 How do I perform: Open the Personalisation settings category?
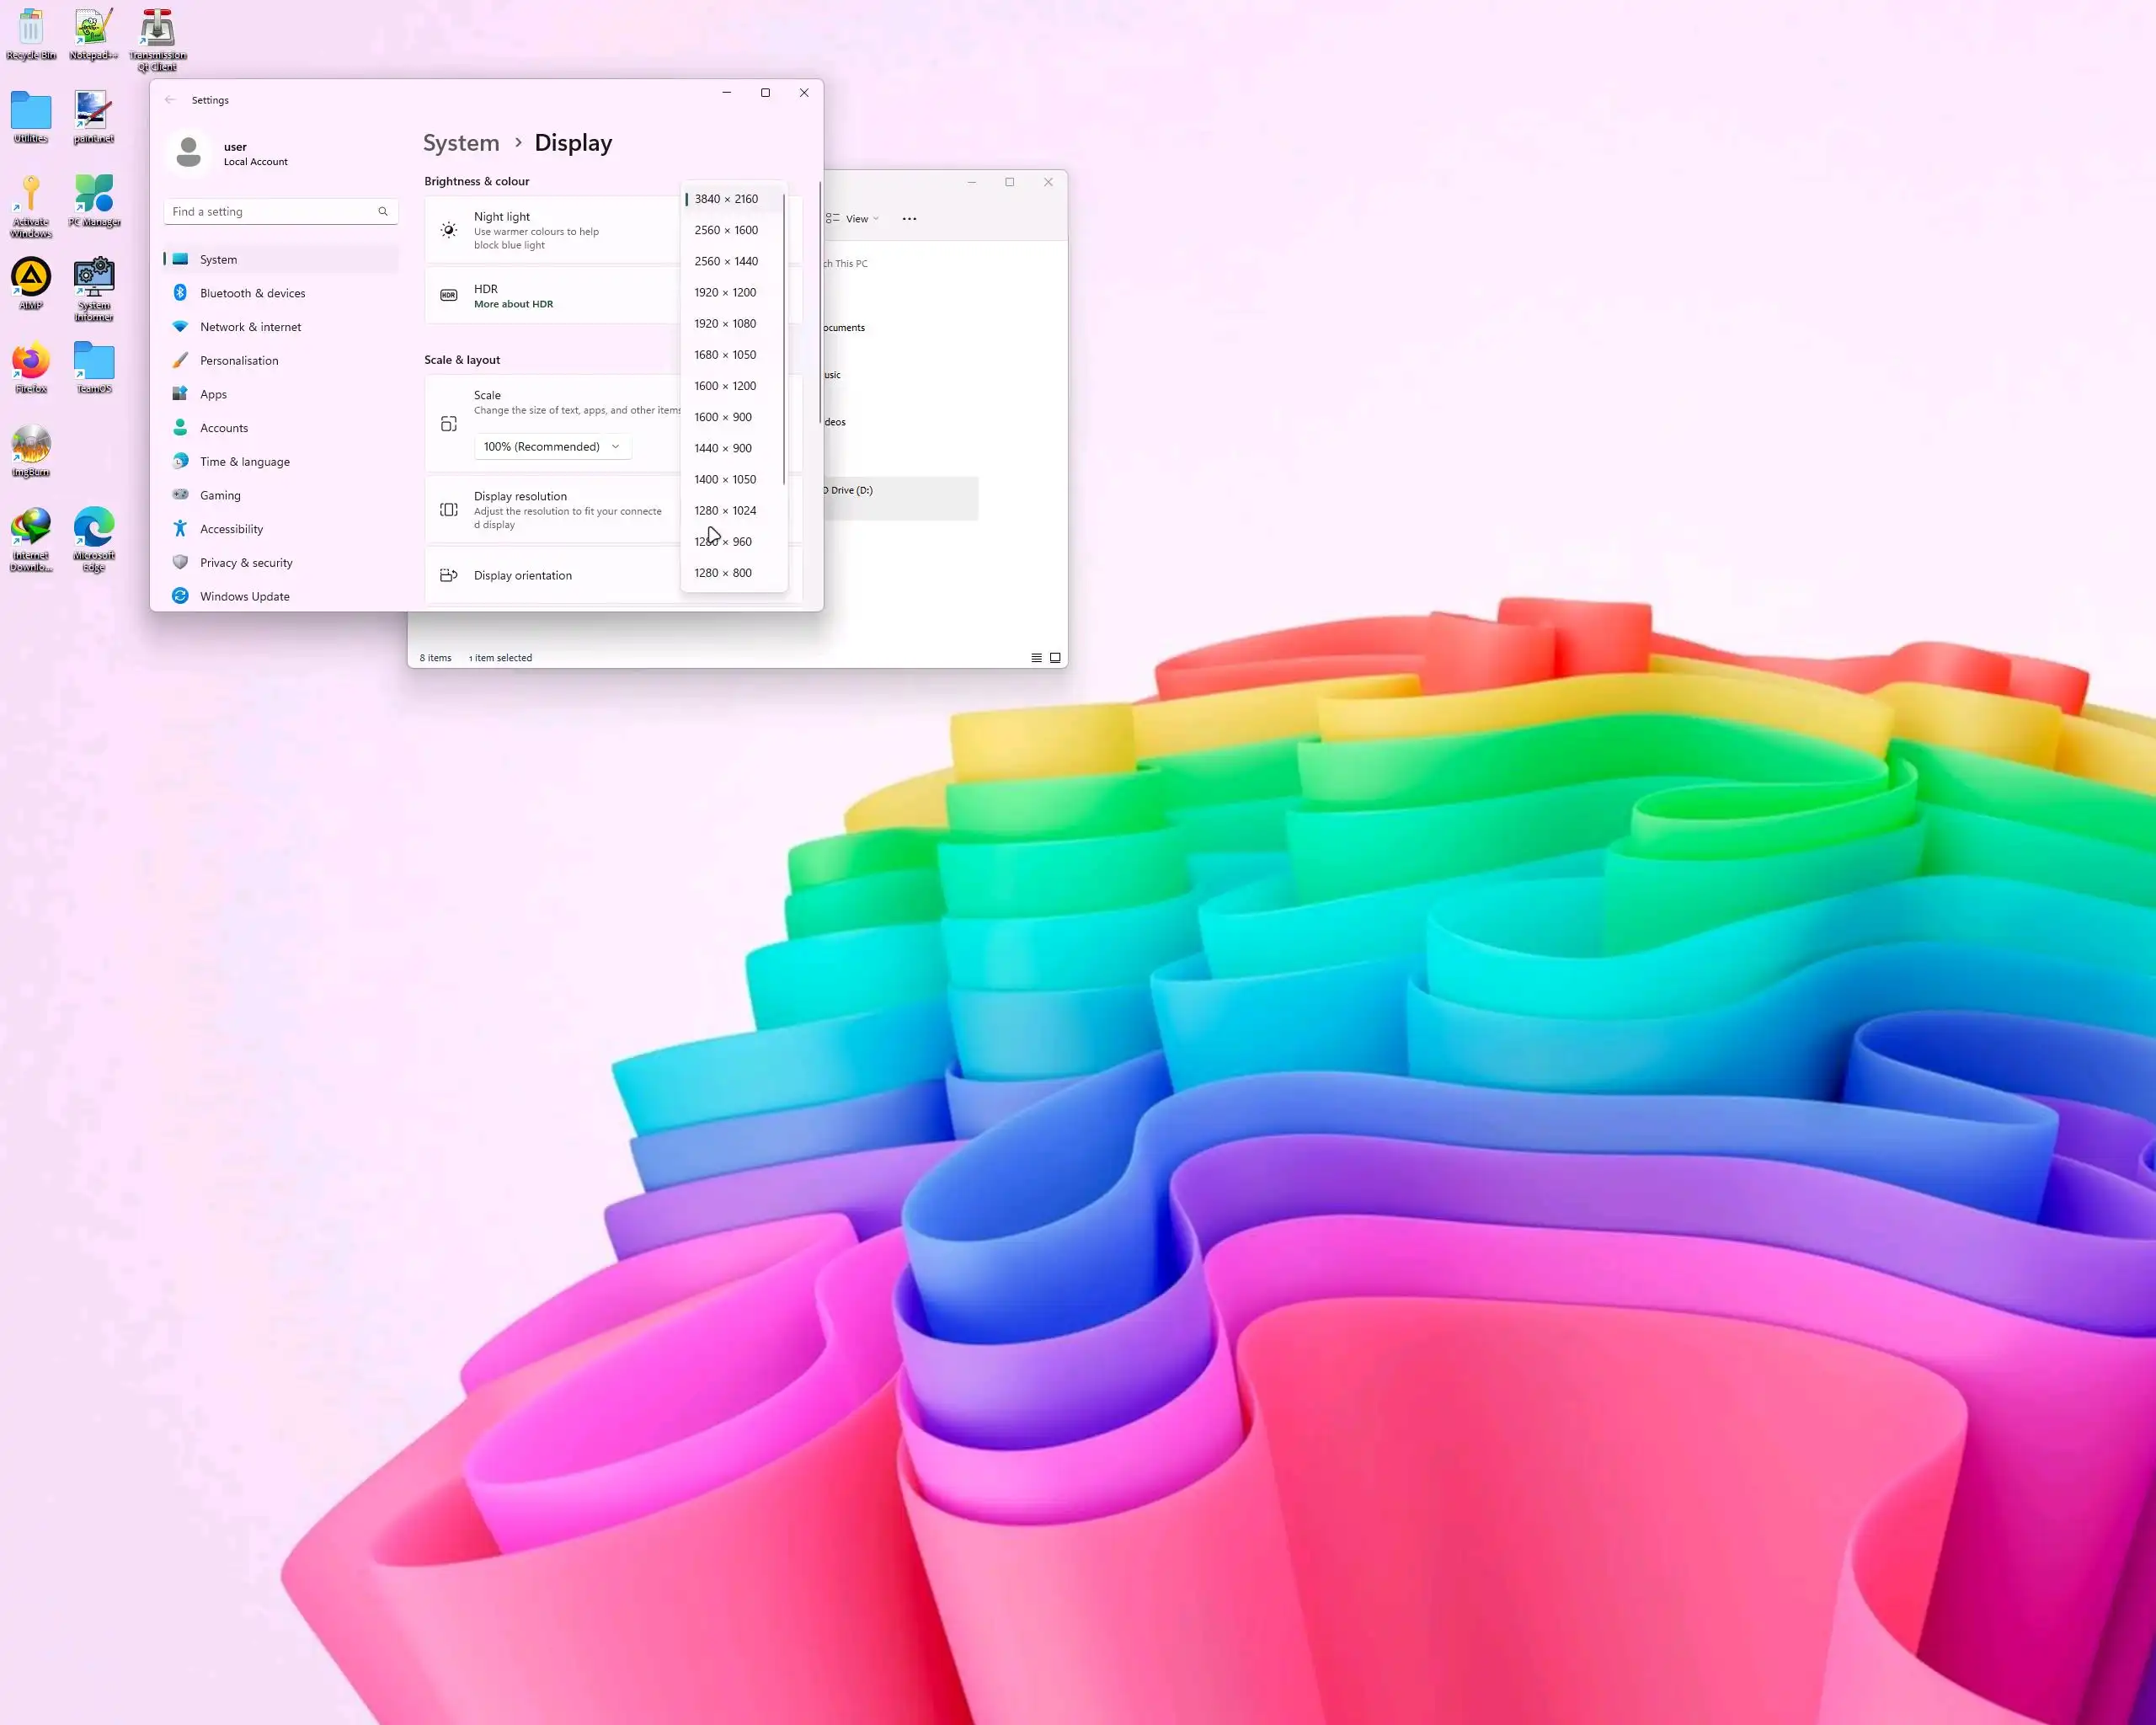point(239,361)
